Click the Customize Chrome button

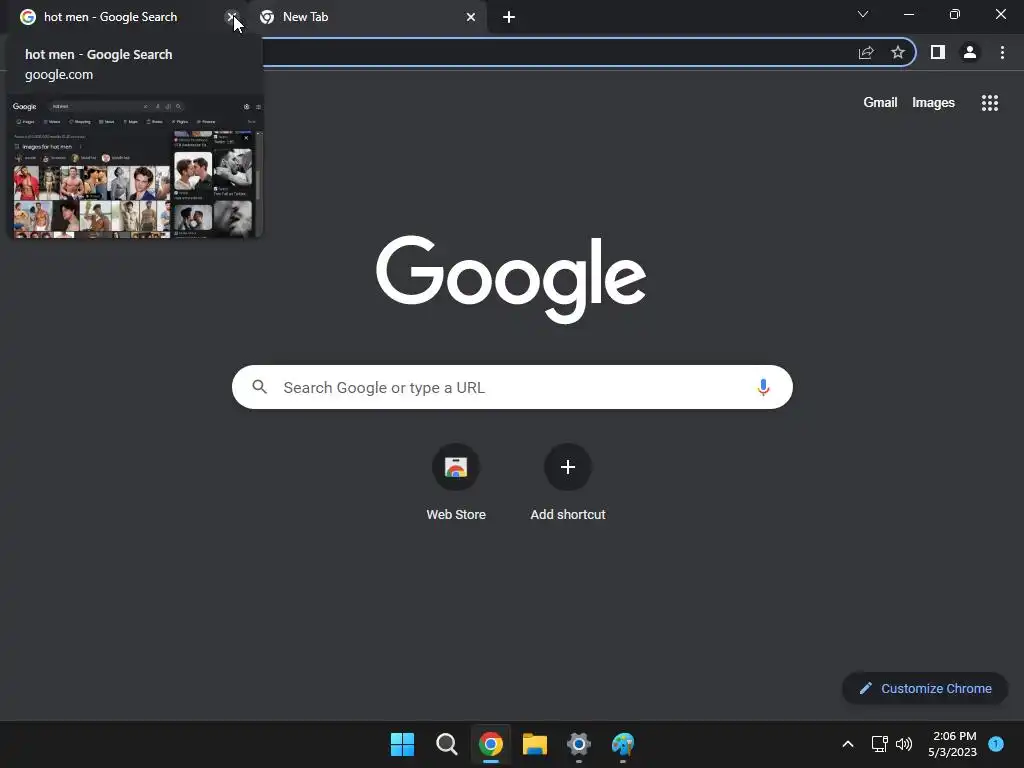click(x=925, y=688)
